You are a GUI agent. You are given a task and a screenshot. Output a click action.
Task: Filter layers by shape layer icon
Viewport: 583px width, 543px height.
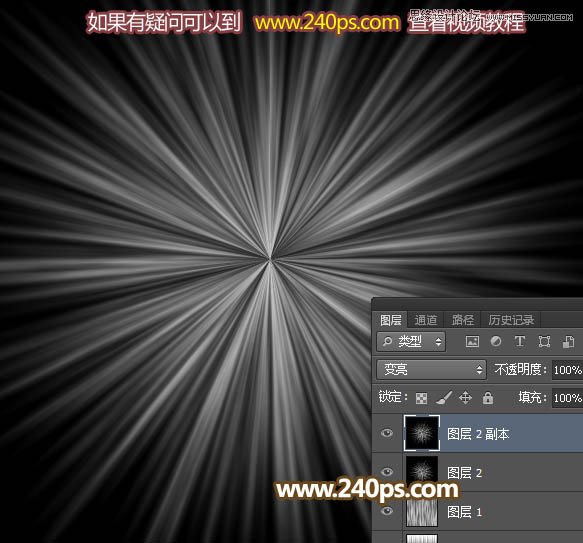(x=544, y=341)
